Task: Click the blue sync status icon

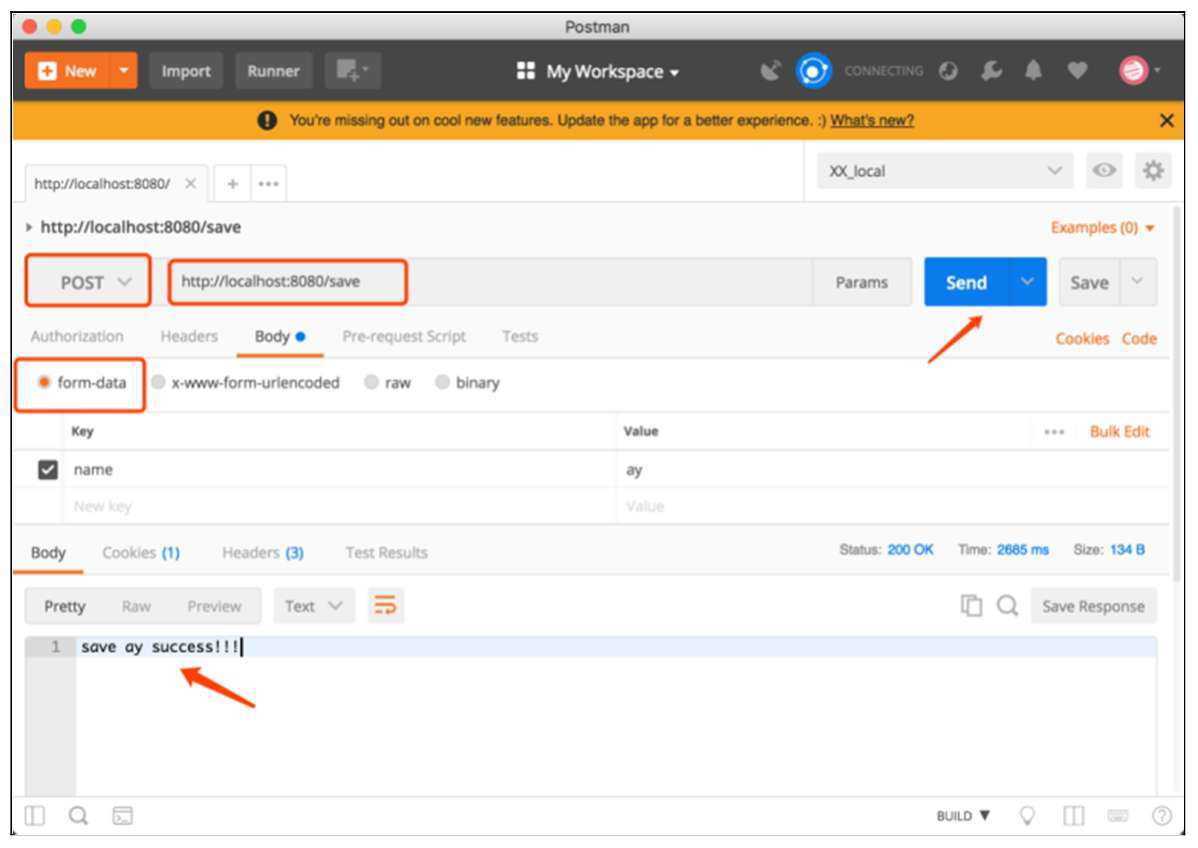Action: (x=814, y=71)
